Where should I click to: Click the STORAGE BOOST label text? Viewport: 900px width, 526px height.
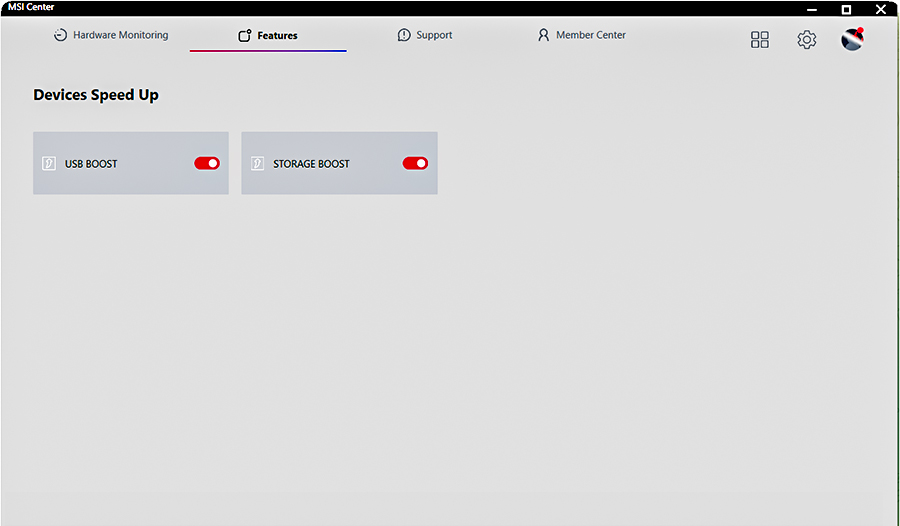tap(311, 164)
